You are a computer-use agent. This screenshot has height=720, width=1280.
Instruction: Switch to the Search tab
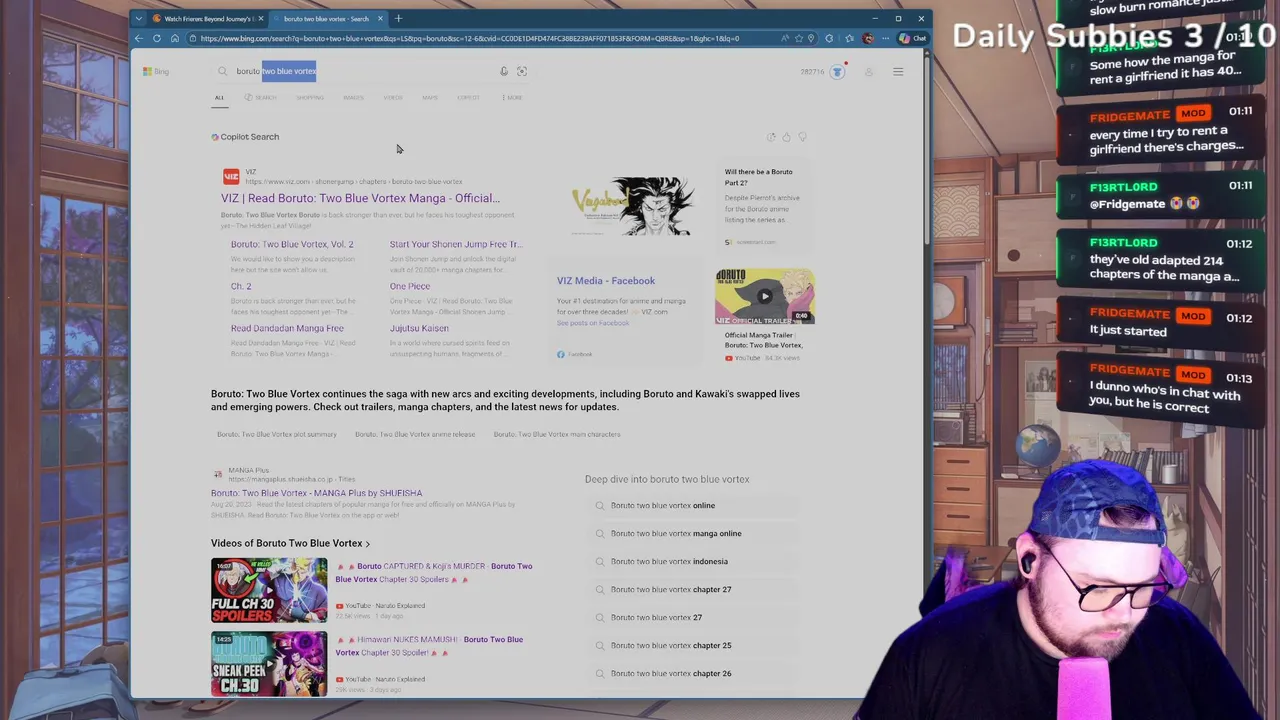click(x=261, y=97)
